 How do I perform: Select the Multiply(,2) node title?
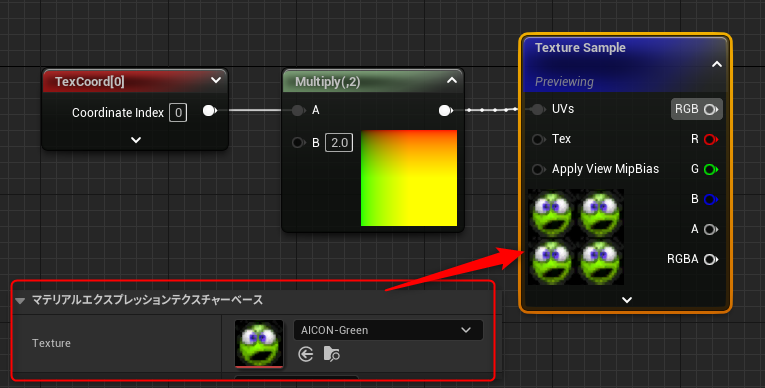coord(327,82)
